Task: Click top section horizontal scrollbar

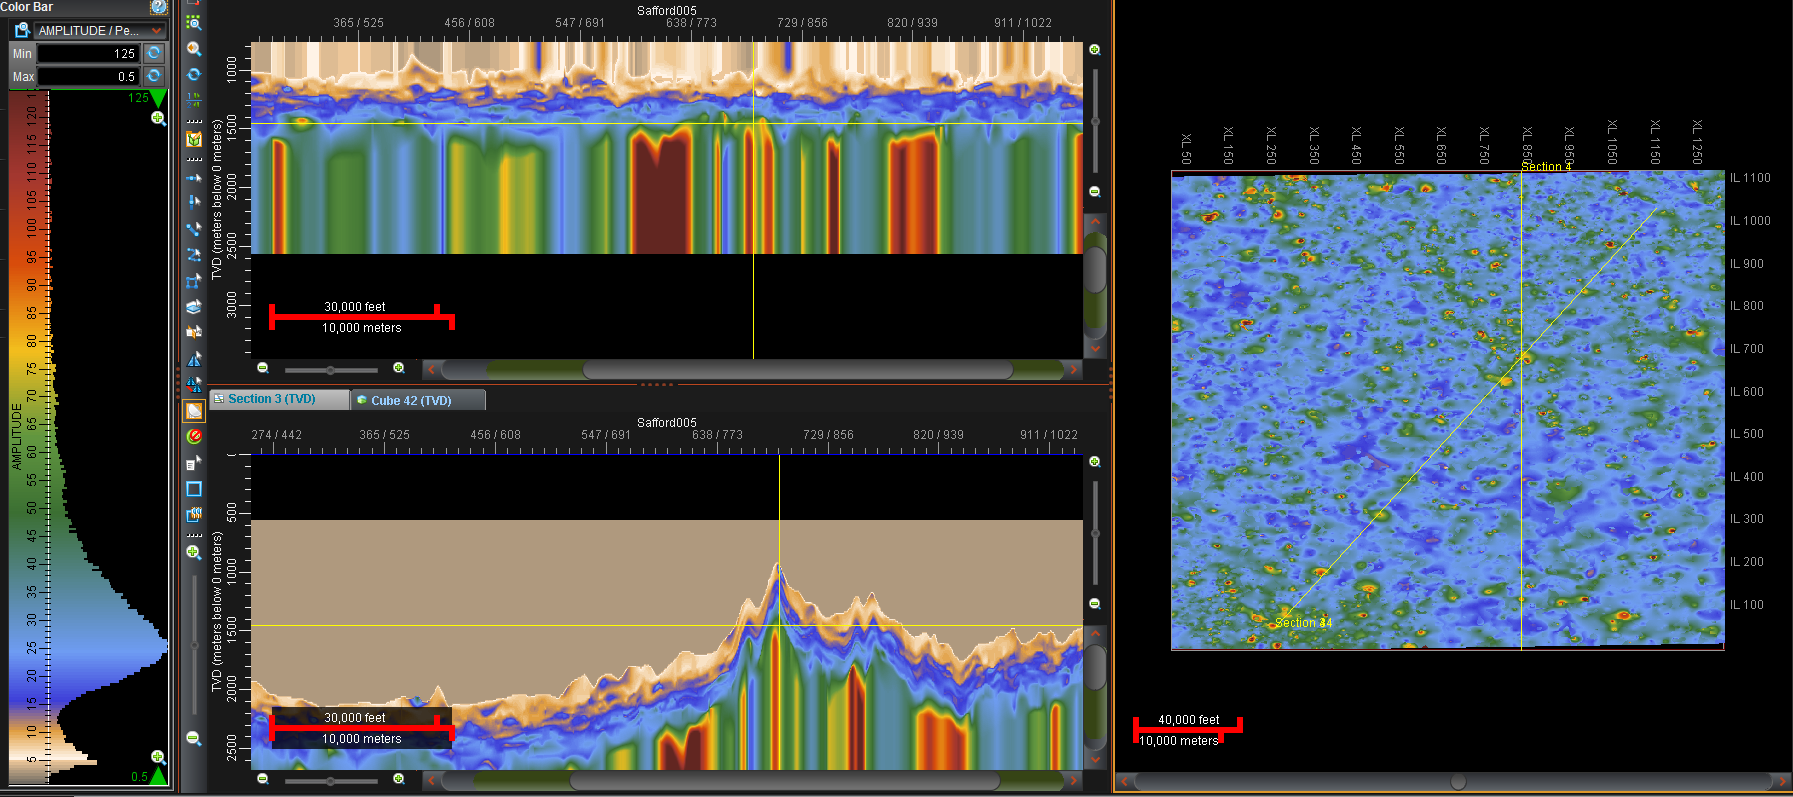Action: 798,370
